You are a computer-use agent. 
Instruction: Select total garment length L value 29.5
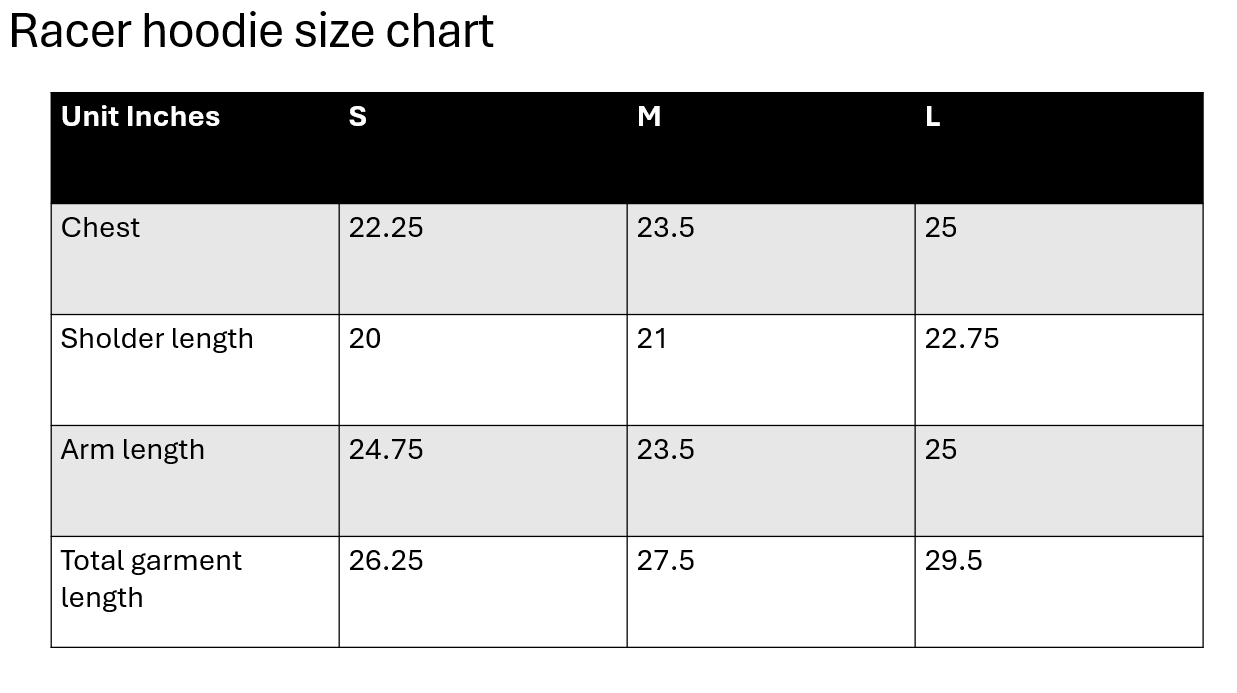[954, 561]
